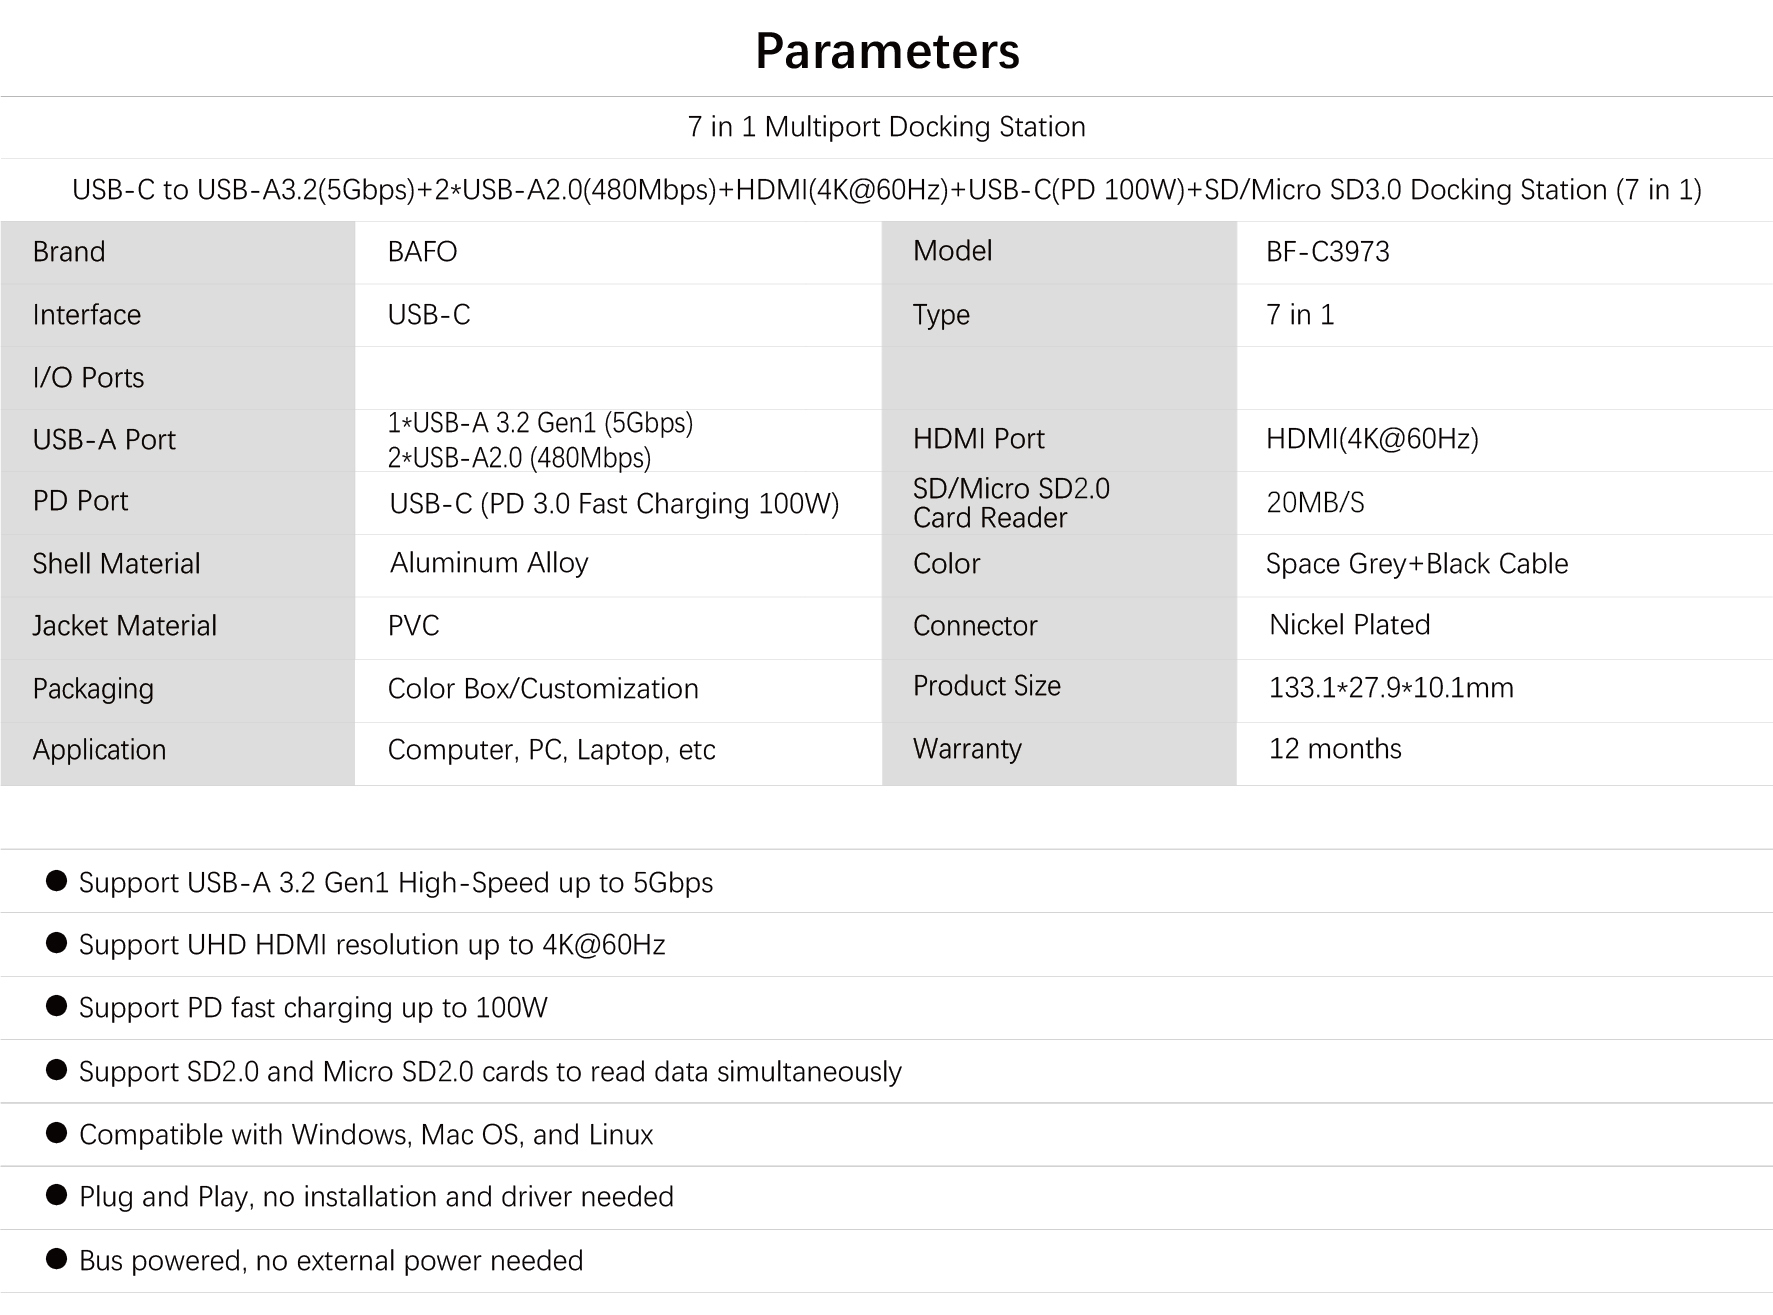Click the 'SD/Micro SD2.0 Card Reader' label
The image size is (1773, 1315).
tap(1011, 503)
